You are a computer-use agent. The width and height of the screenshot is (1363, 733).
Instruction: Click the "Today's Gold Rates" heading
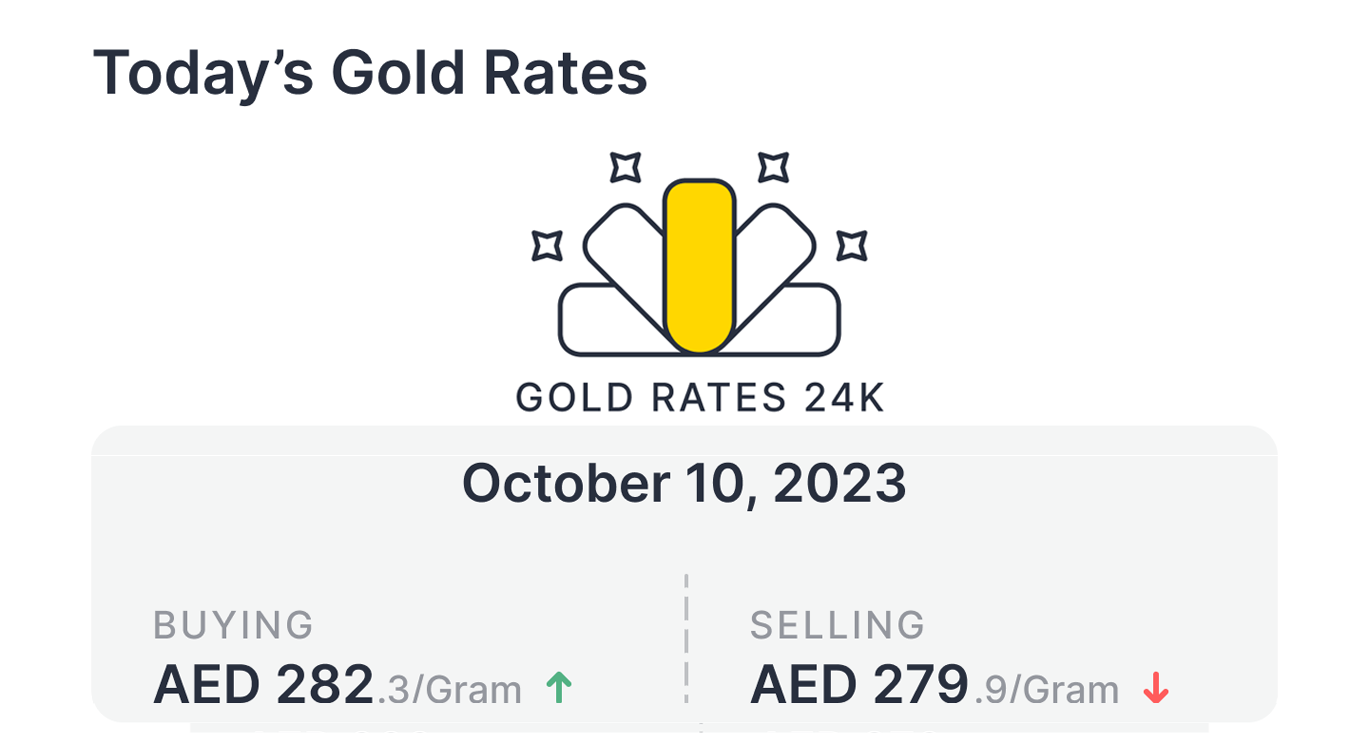coord(370,73)
